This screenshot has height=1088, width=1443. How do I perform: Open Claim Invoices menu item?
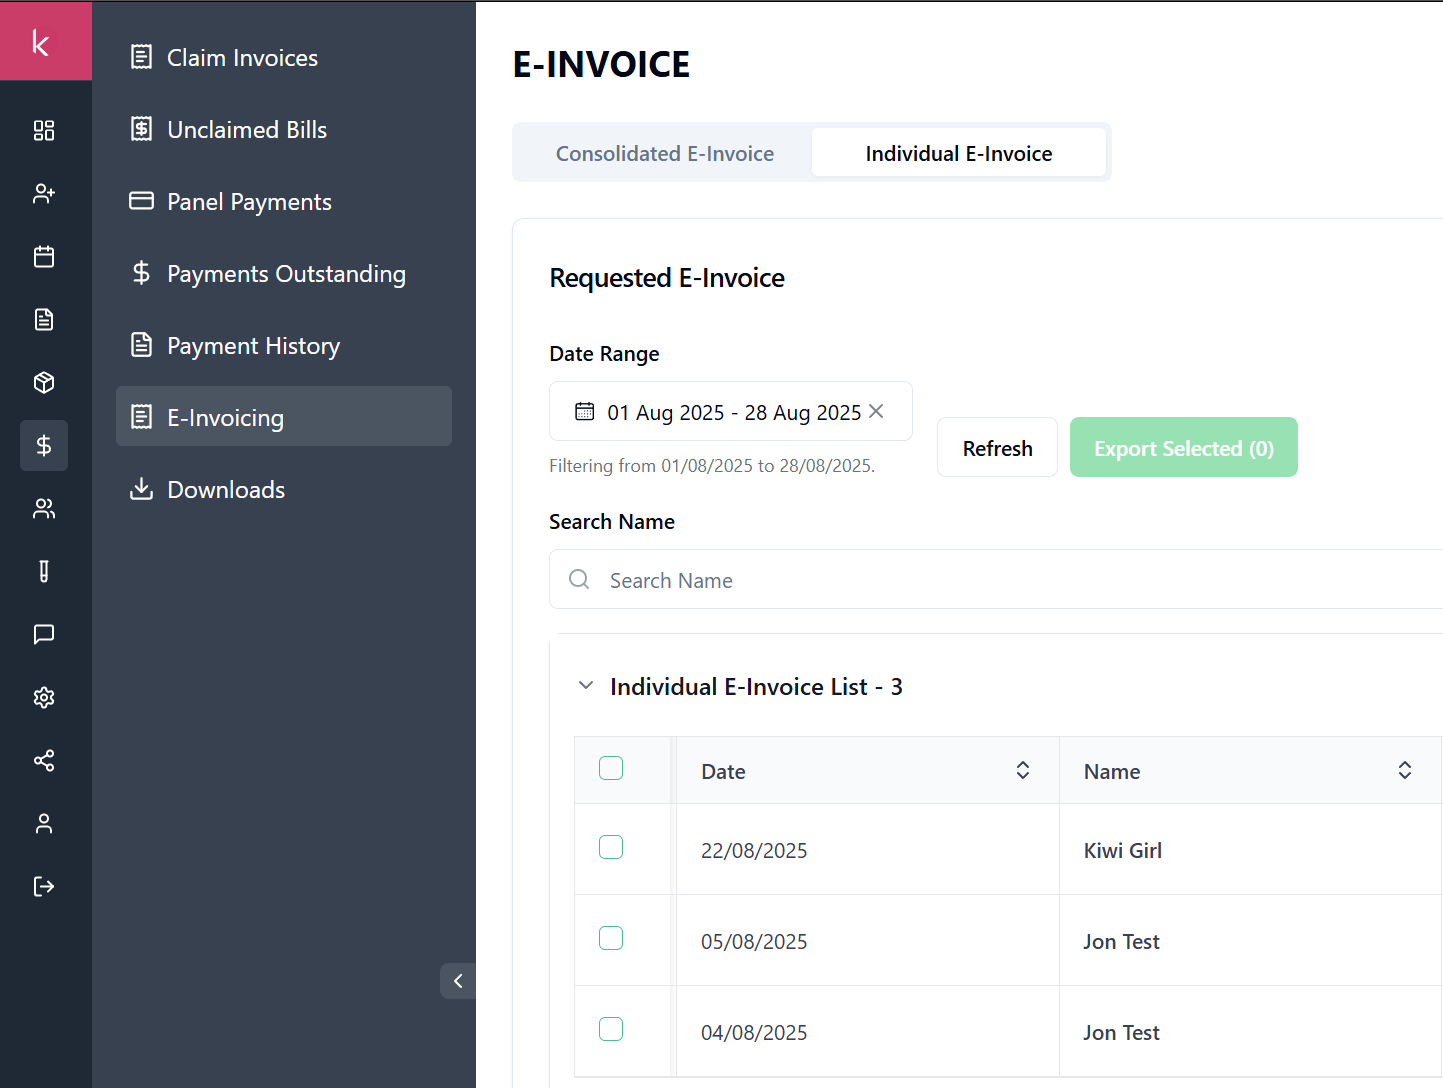(x=284, y=58)
